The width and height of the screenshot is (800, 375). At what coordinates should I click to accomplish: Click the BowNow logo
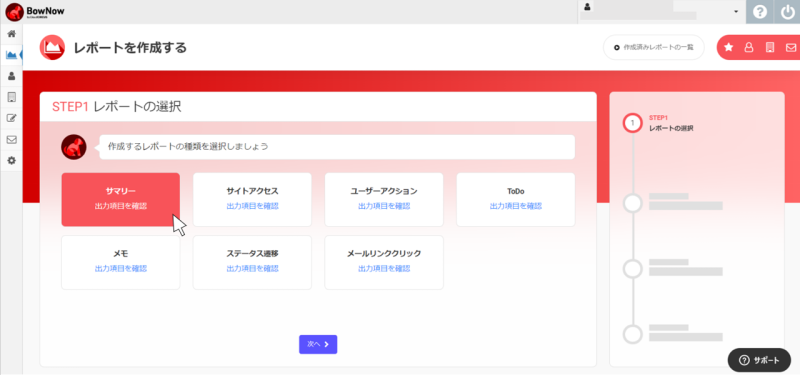pos(35,11)
